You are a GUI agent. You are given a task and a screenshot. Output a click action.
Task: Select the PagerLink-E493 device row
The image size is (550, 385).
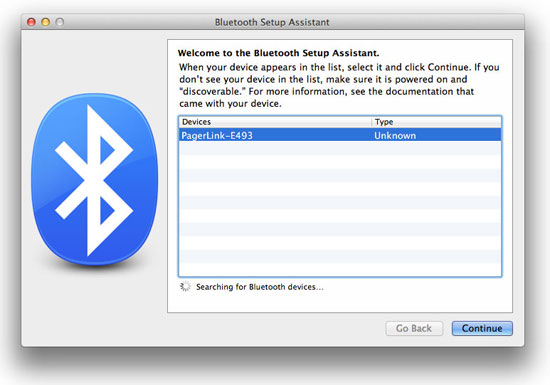(340, 135)
